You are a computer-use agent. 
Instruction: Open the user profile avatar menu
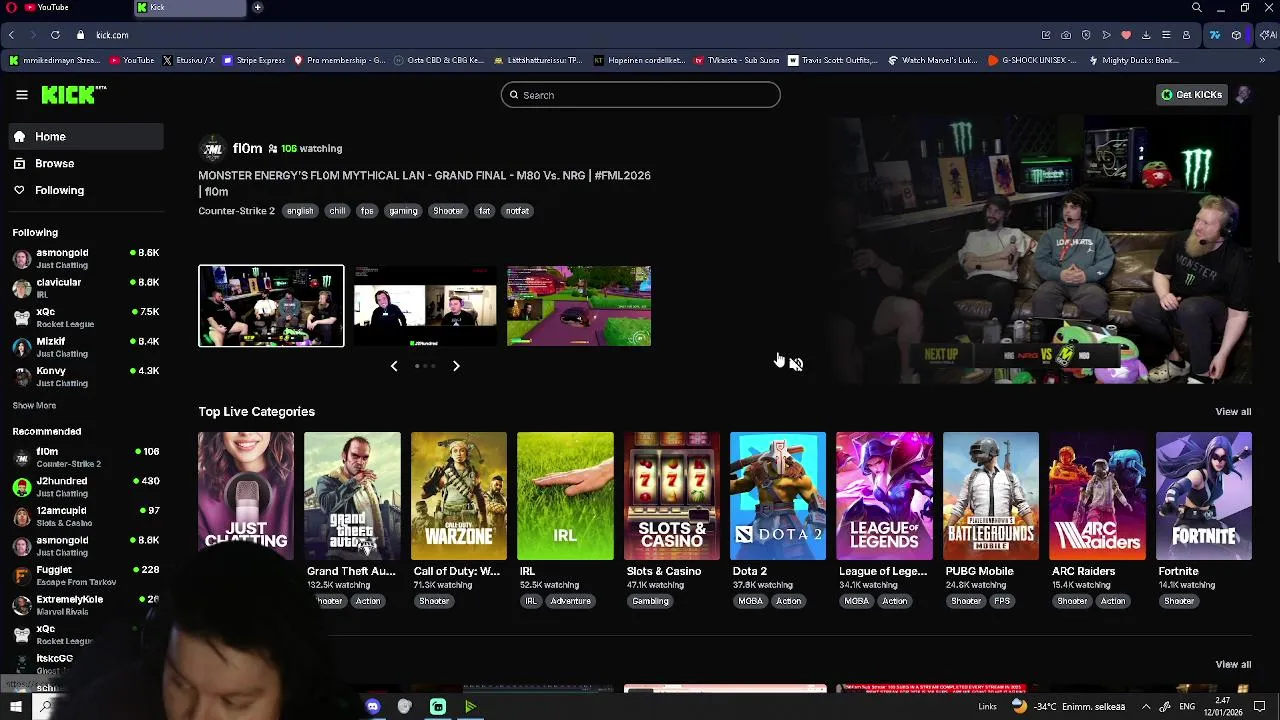click(1243, 95)
